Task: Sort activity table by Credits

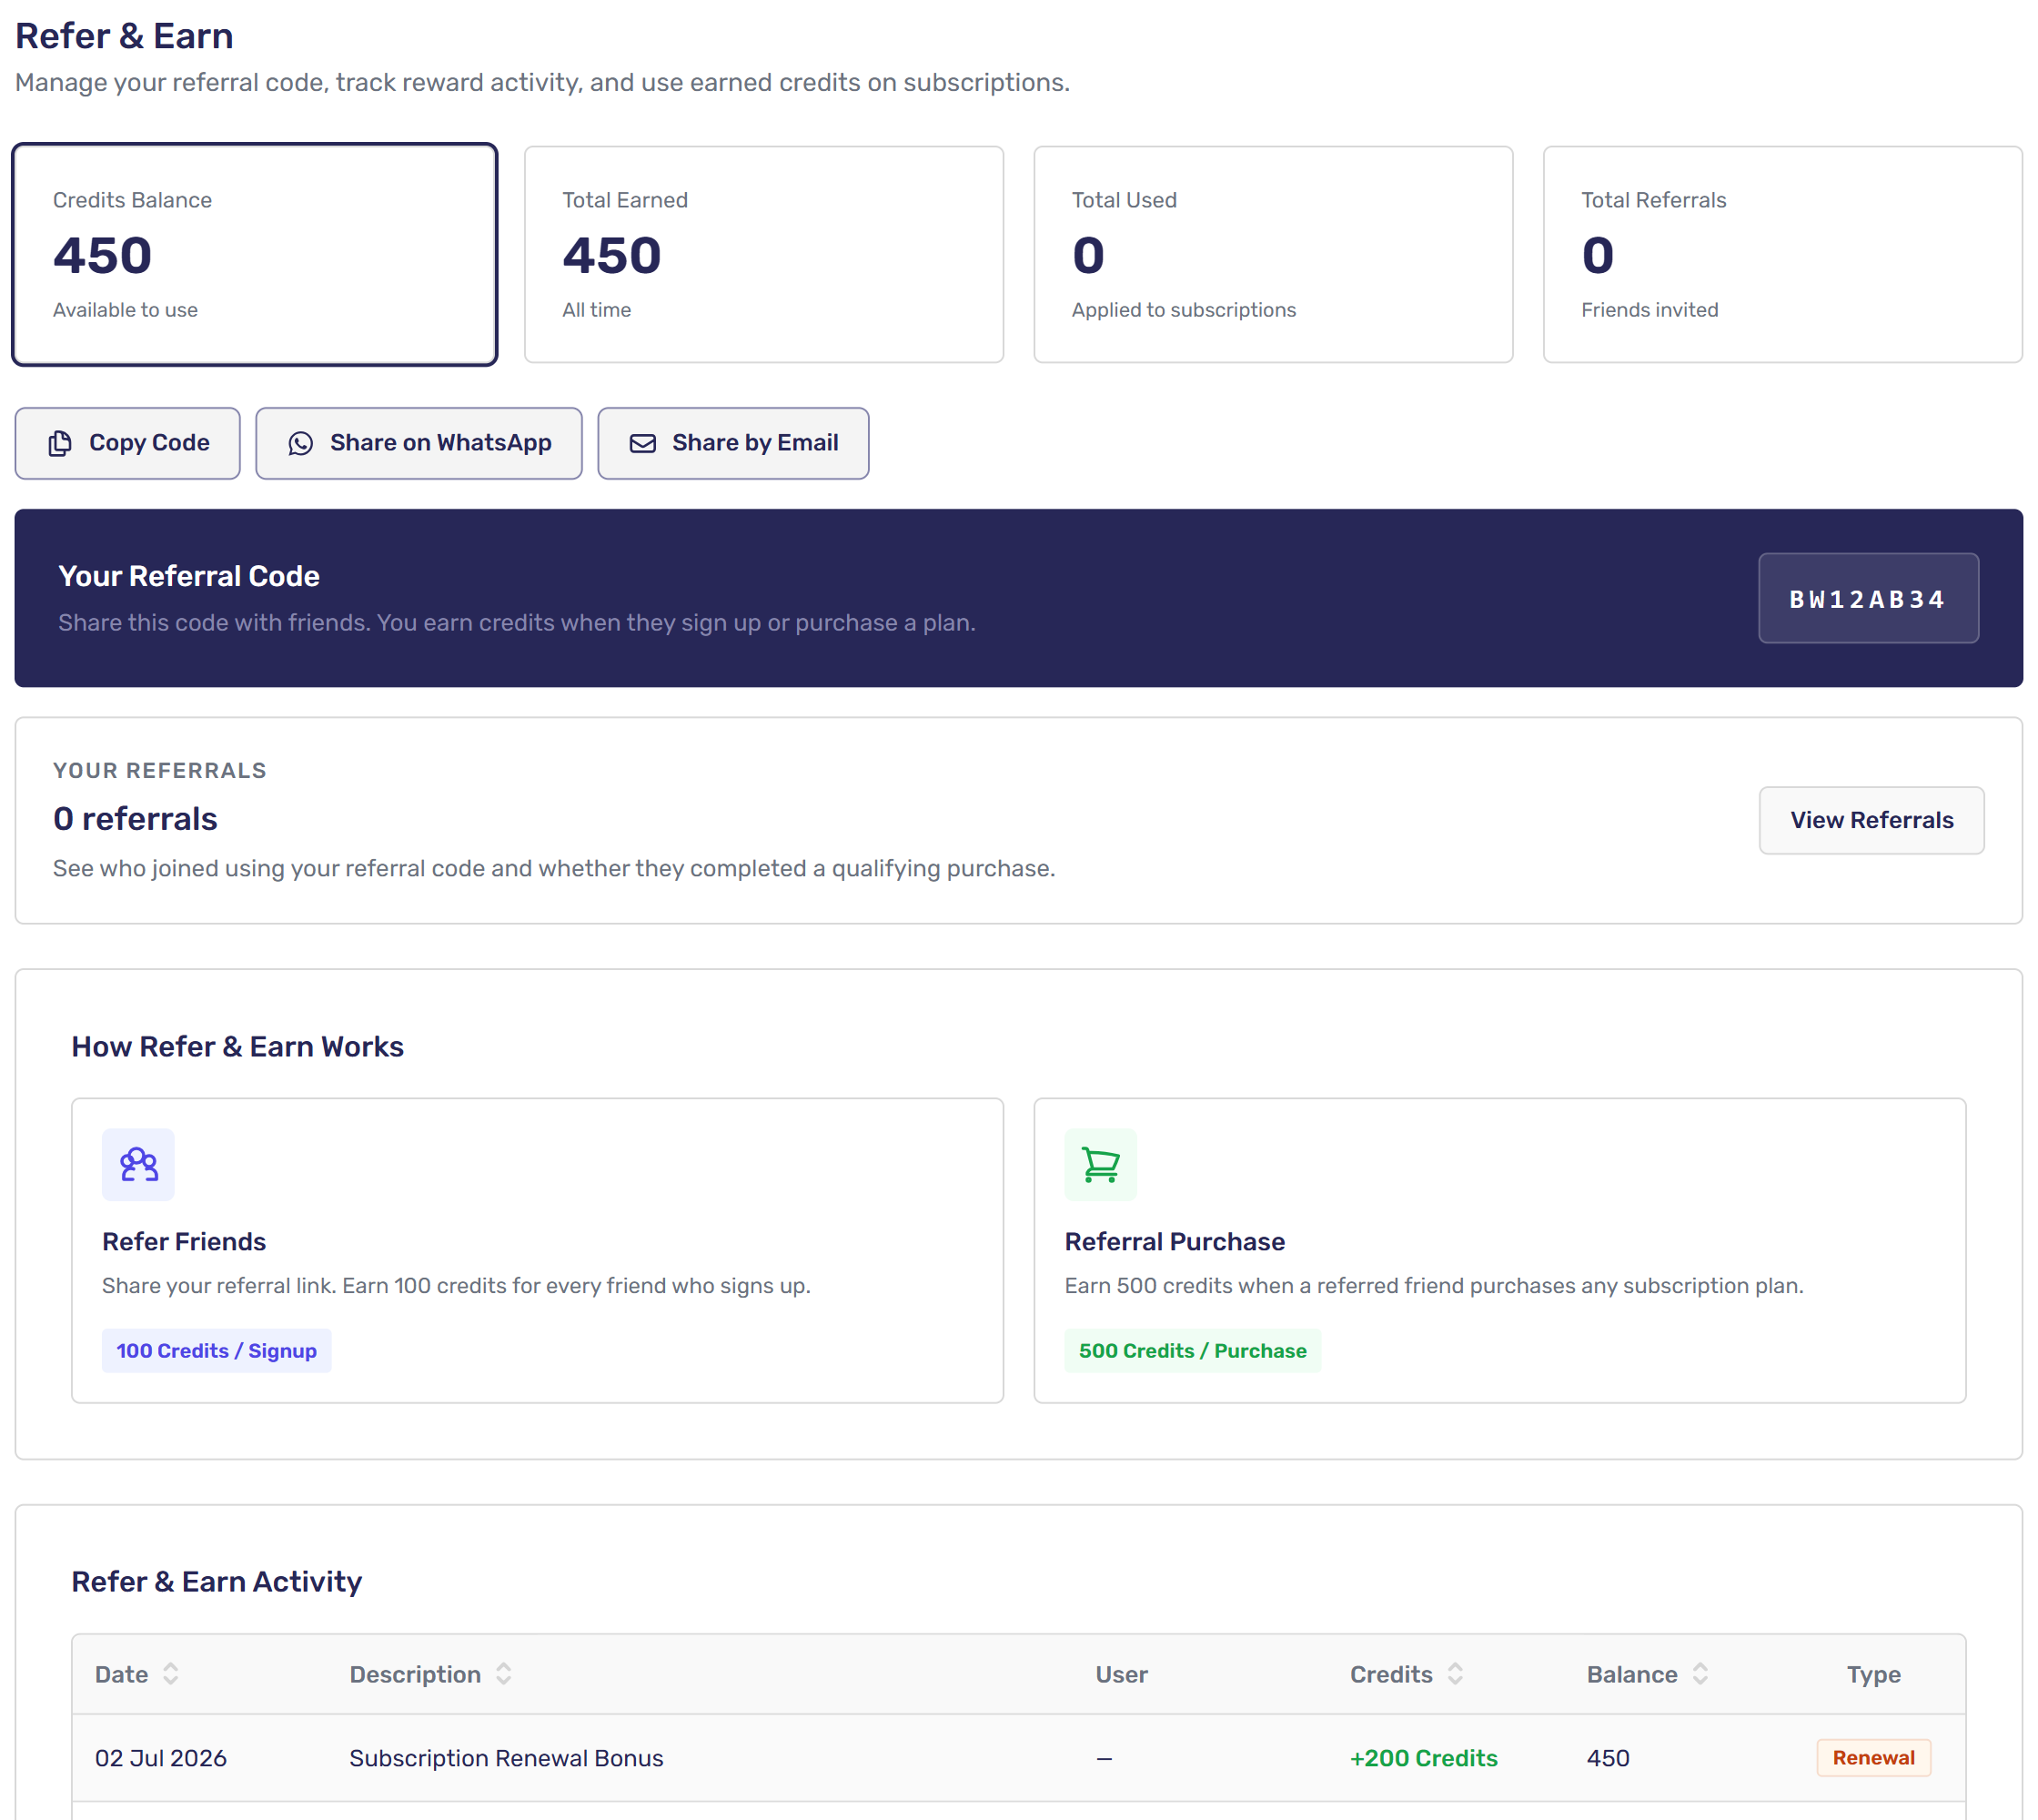Action: click(1455, 1673)
